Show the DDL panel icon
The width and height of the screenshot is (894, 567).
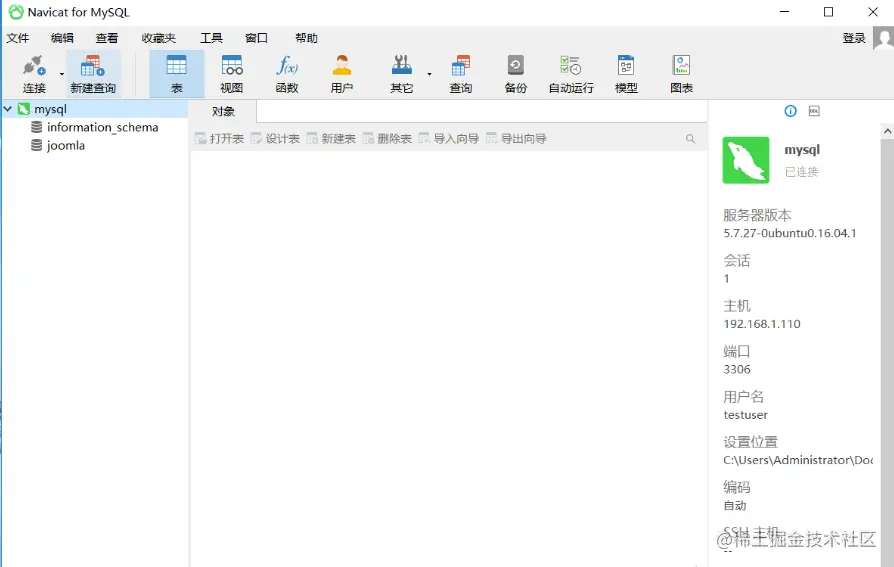coord(814,111)
